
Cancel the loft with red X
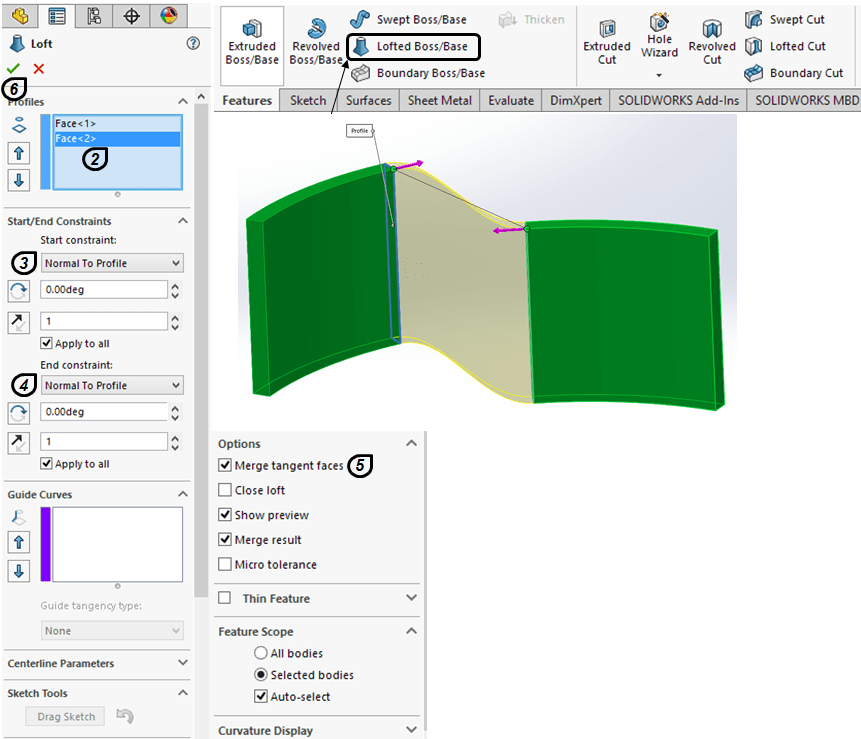(39, 68)
